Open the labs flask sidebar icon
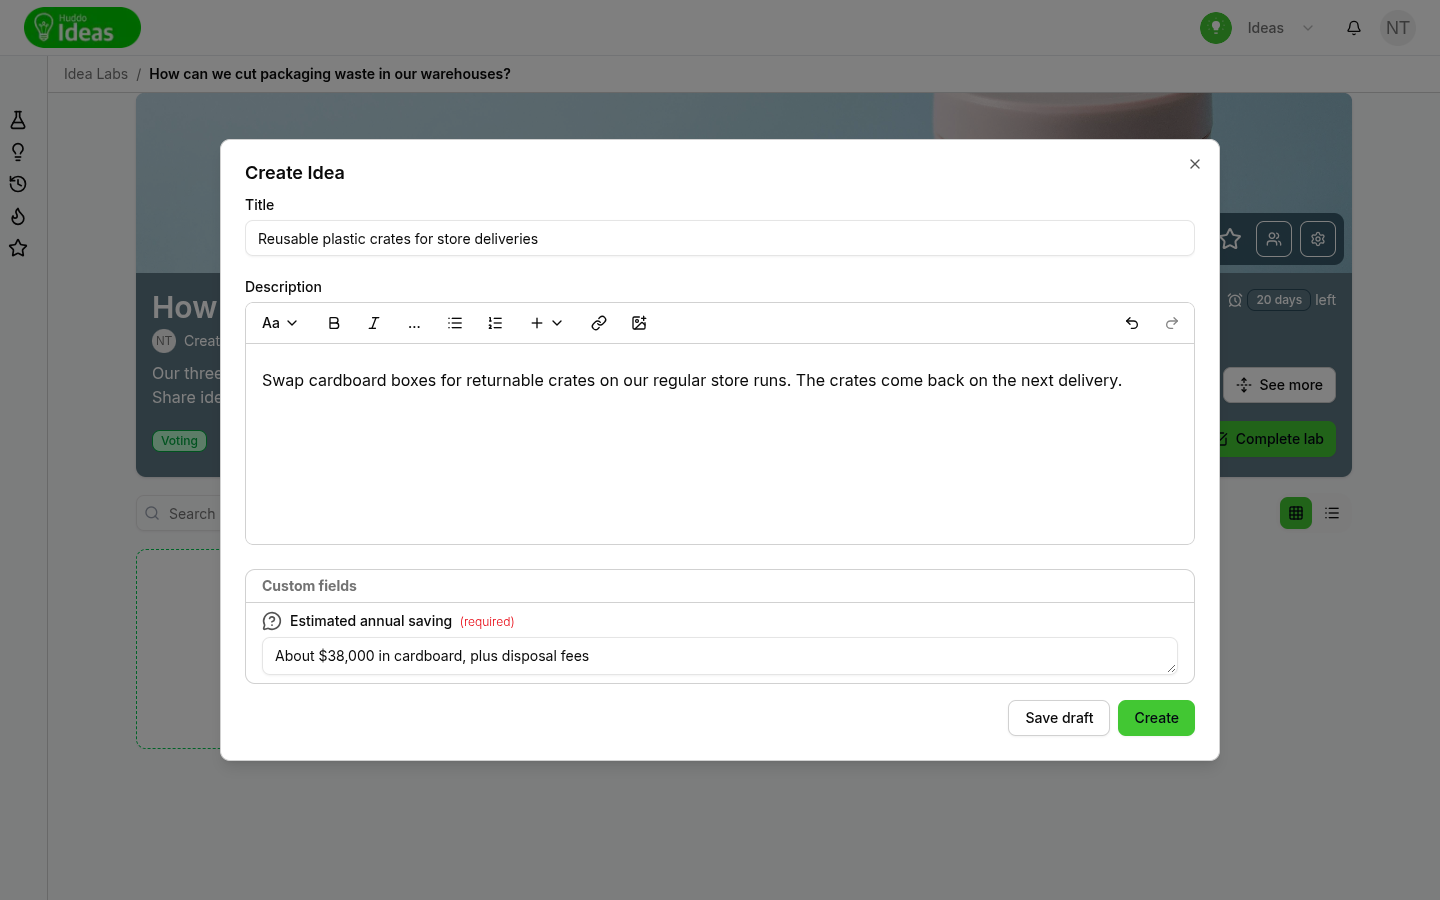 (18, 120)
